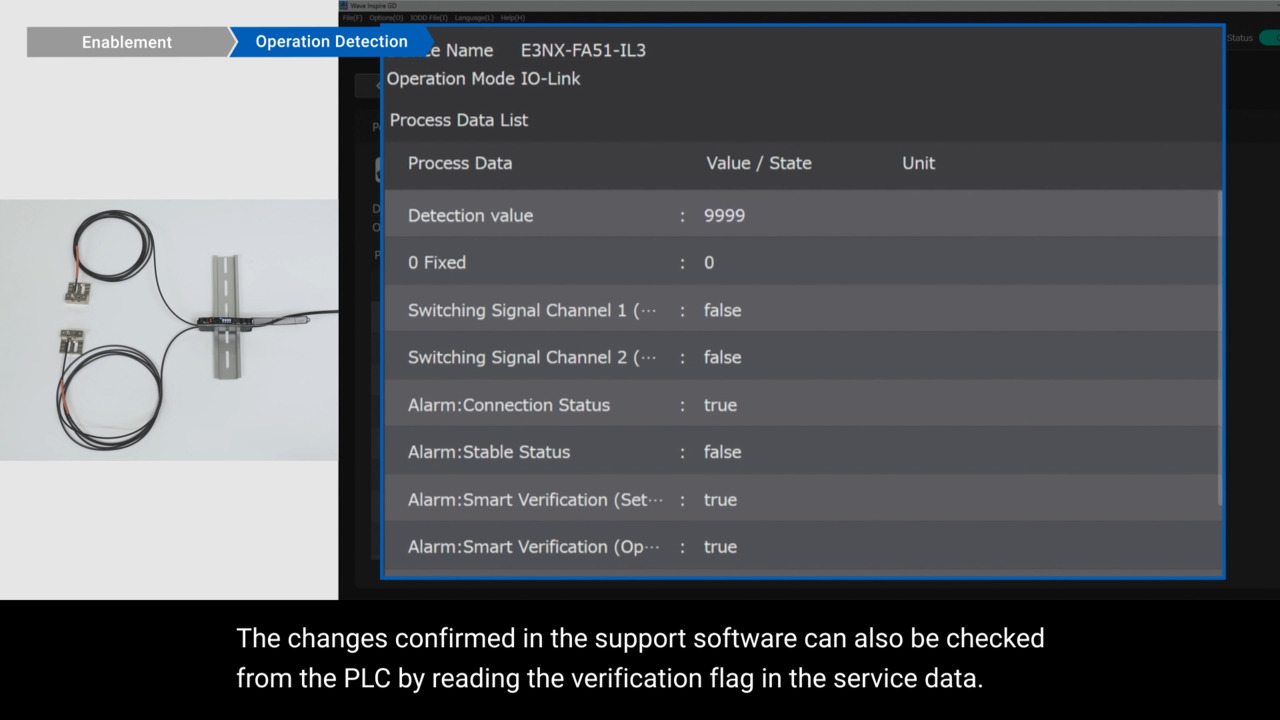The height and width of the screenshot is (720, 1280).
Task: Click the fiber sensor setup photo
Action: [169, 330]
